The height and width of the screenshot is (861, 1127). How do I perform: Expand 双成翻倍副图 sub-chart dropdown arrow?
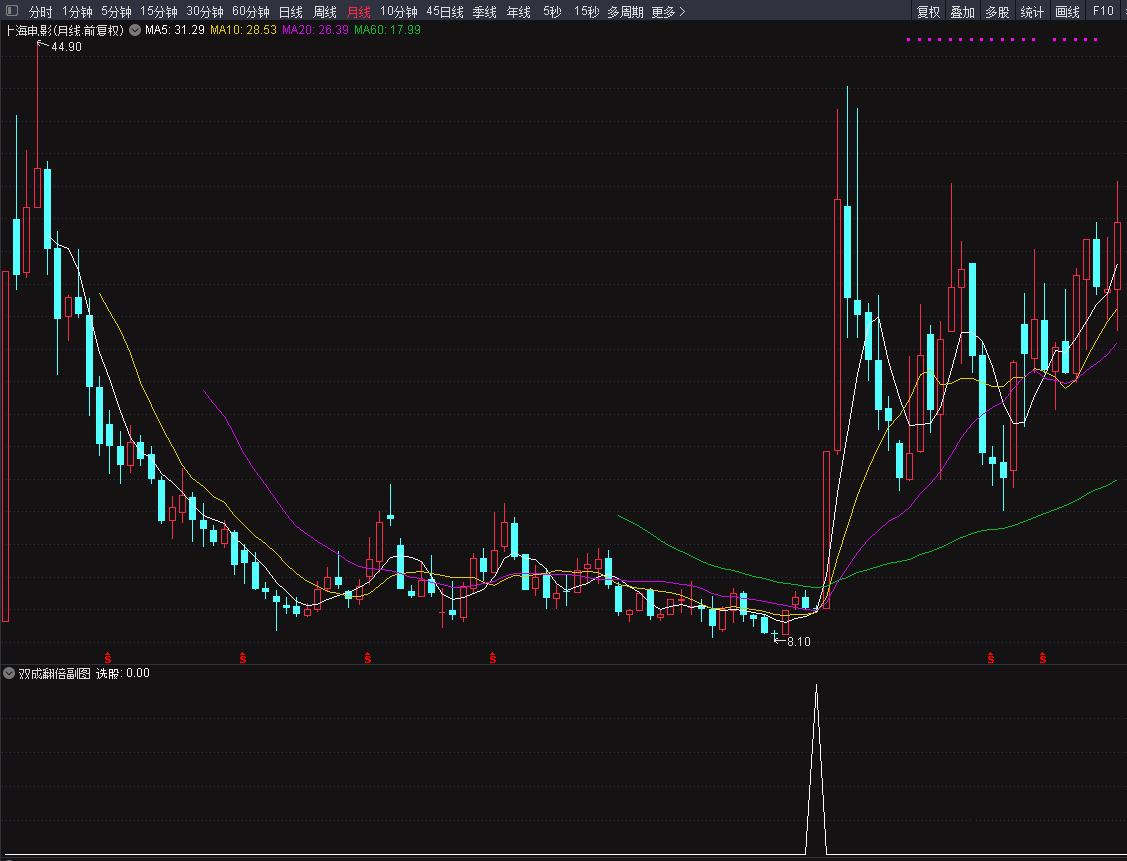tap(9, 673)
